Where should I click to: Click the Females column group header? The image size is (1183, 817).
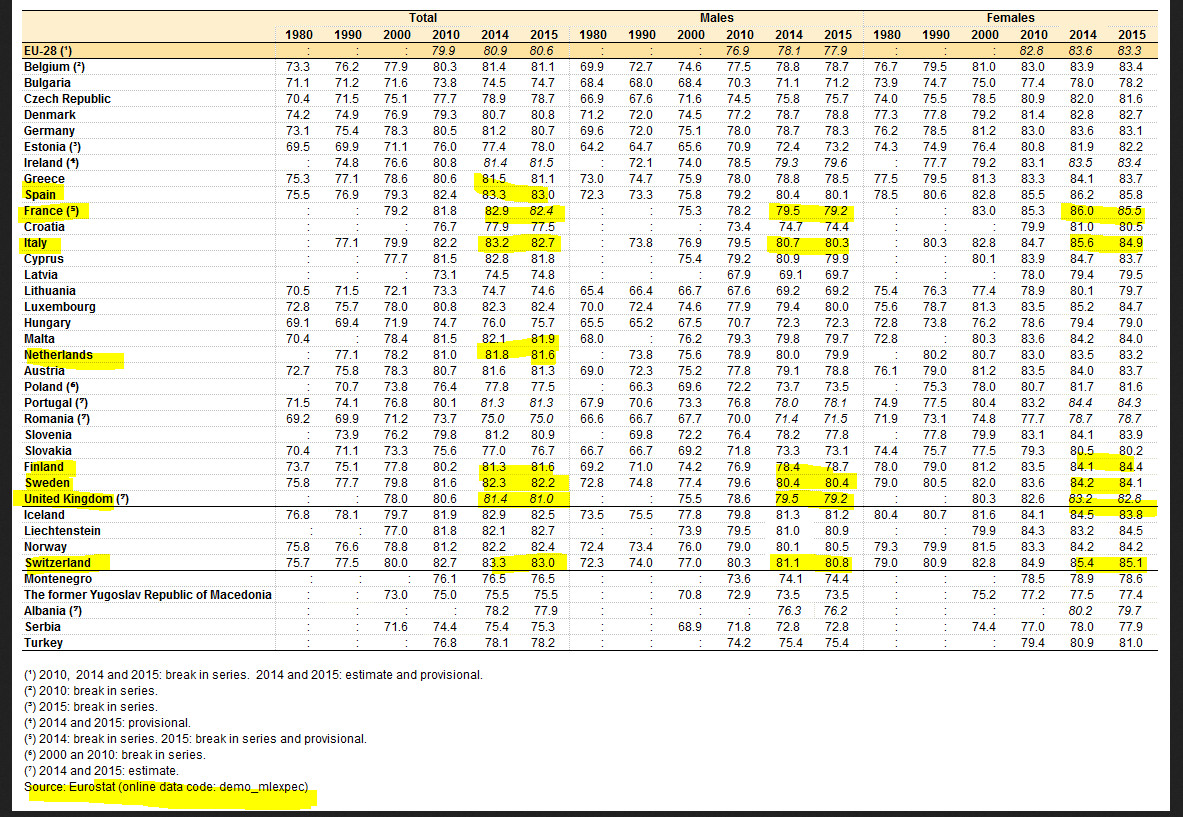pos(1010,17)
